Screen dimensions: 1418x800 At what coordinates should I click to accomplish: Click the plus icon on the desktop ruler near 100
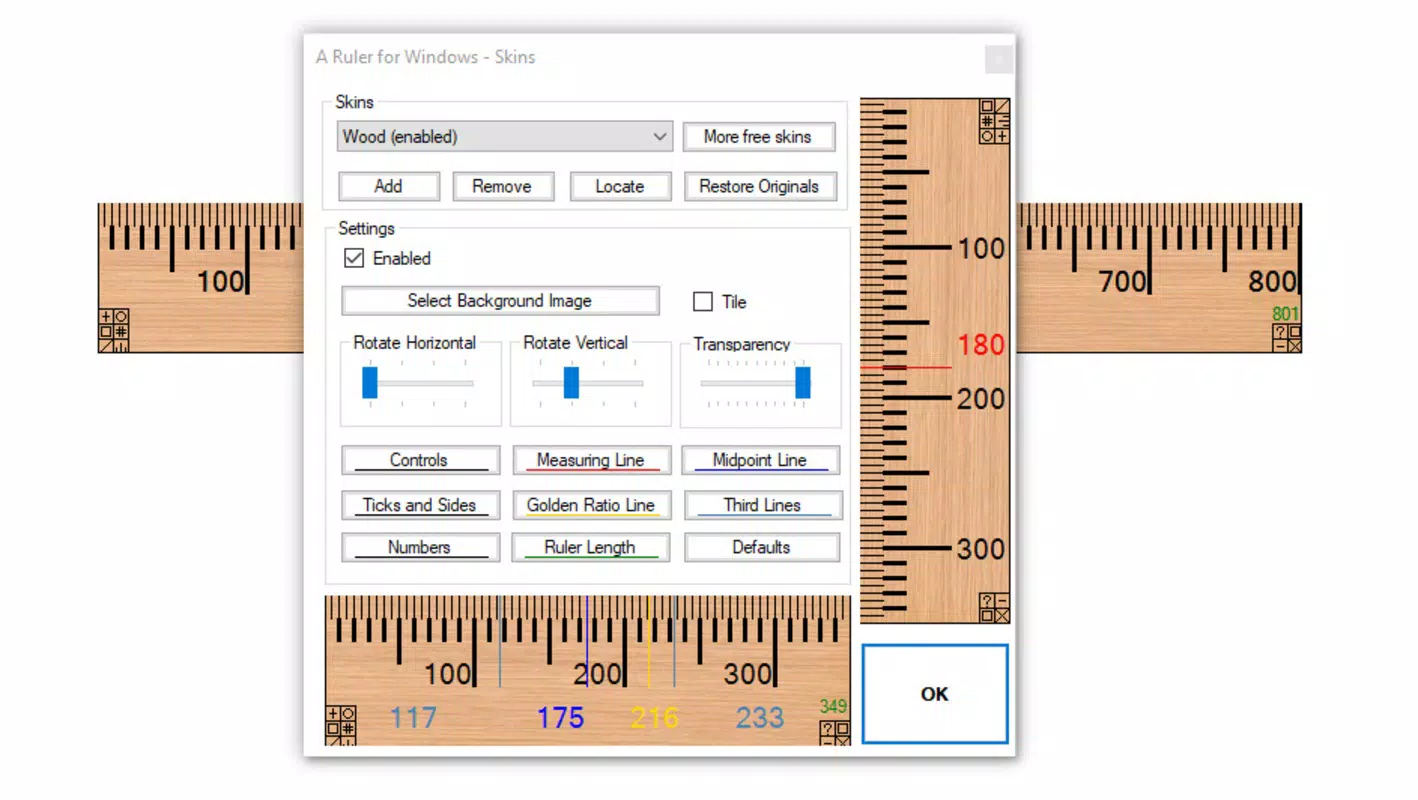(x=106, y=316)
